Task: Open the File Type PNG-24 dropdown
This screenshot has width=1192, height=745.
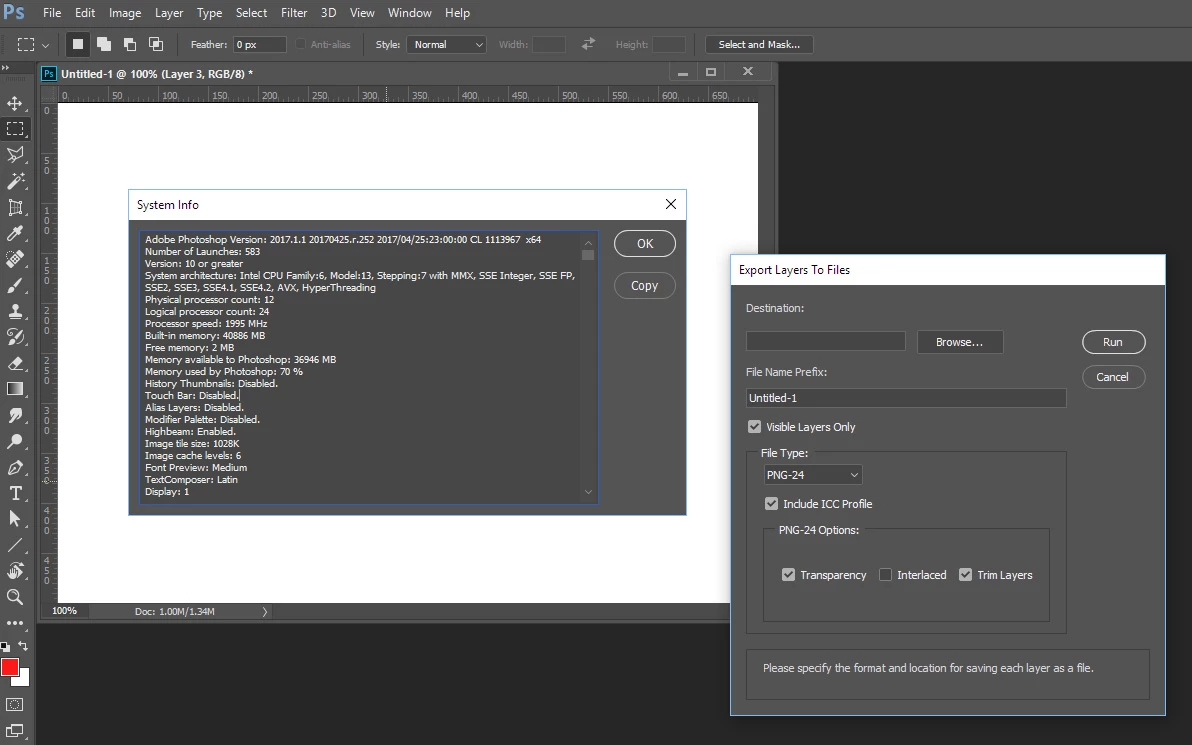Action: [x=813, y=474]
